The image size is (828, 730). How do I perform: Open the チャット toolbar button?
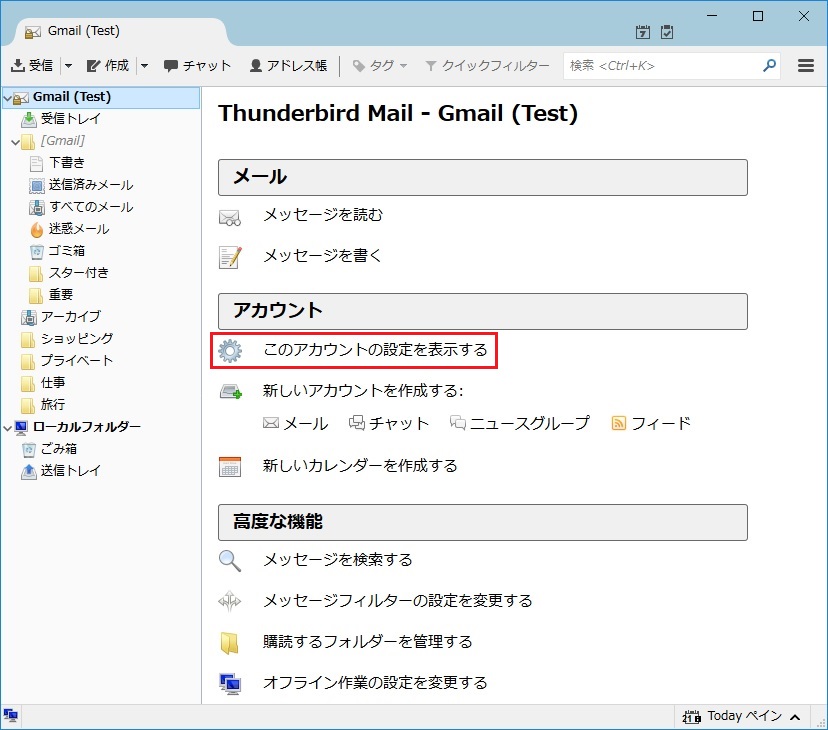coord(197,66)
